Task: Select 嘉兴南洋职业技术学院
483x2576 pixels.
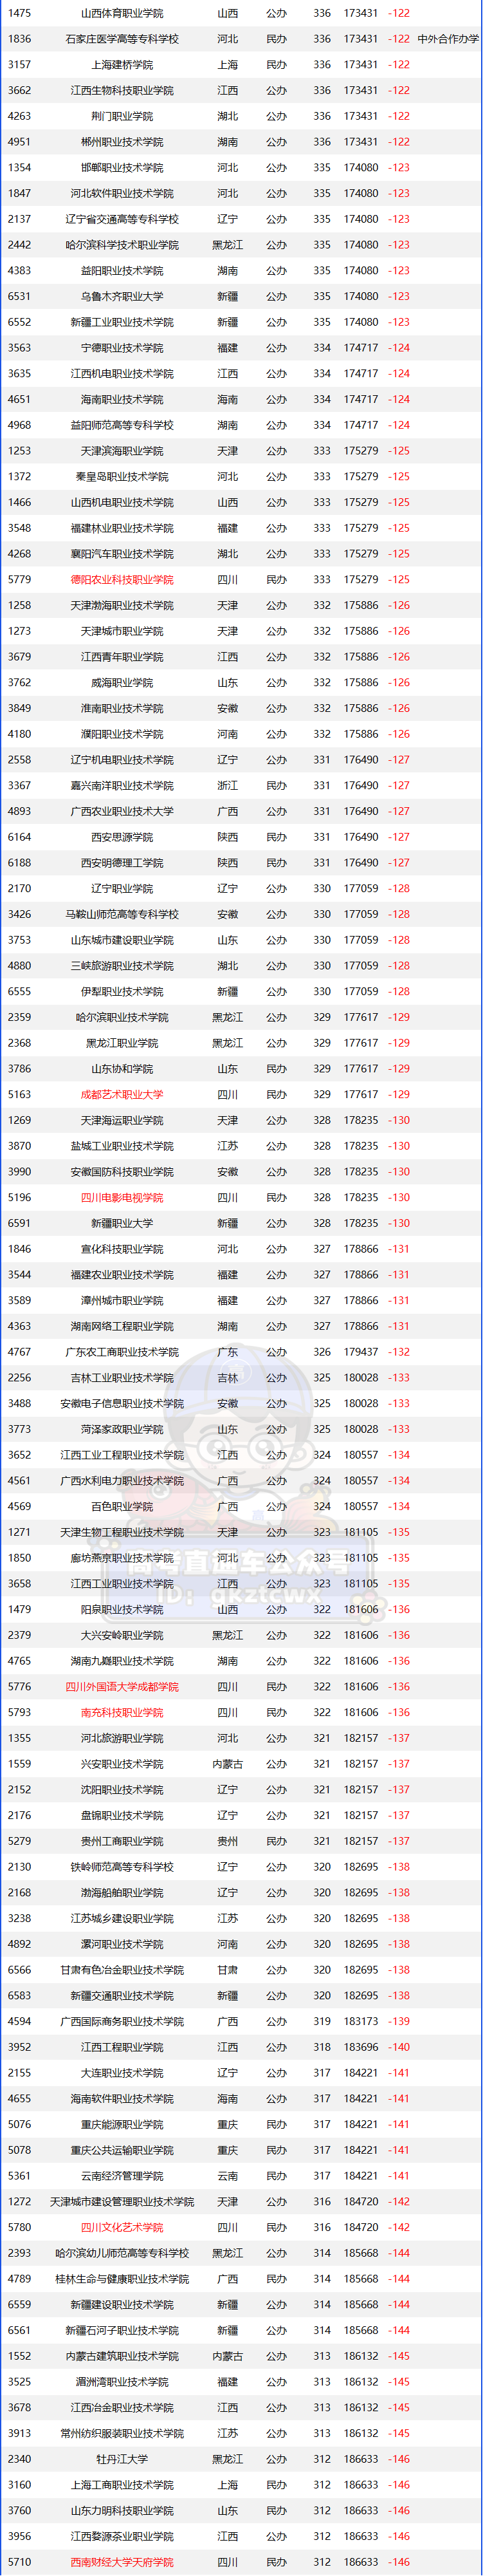Action: (122, 786)
